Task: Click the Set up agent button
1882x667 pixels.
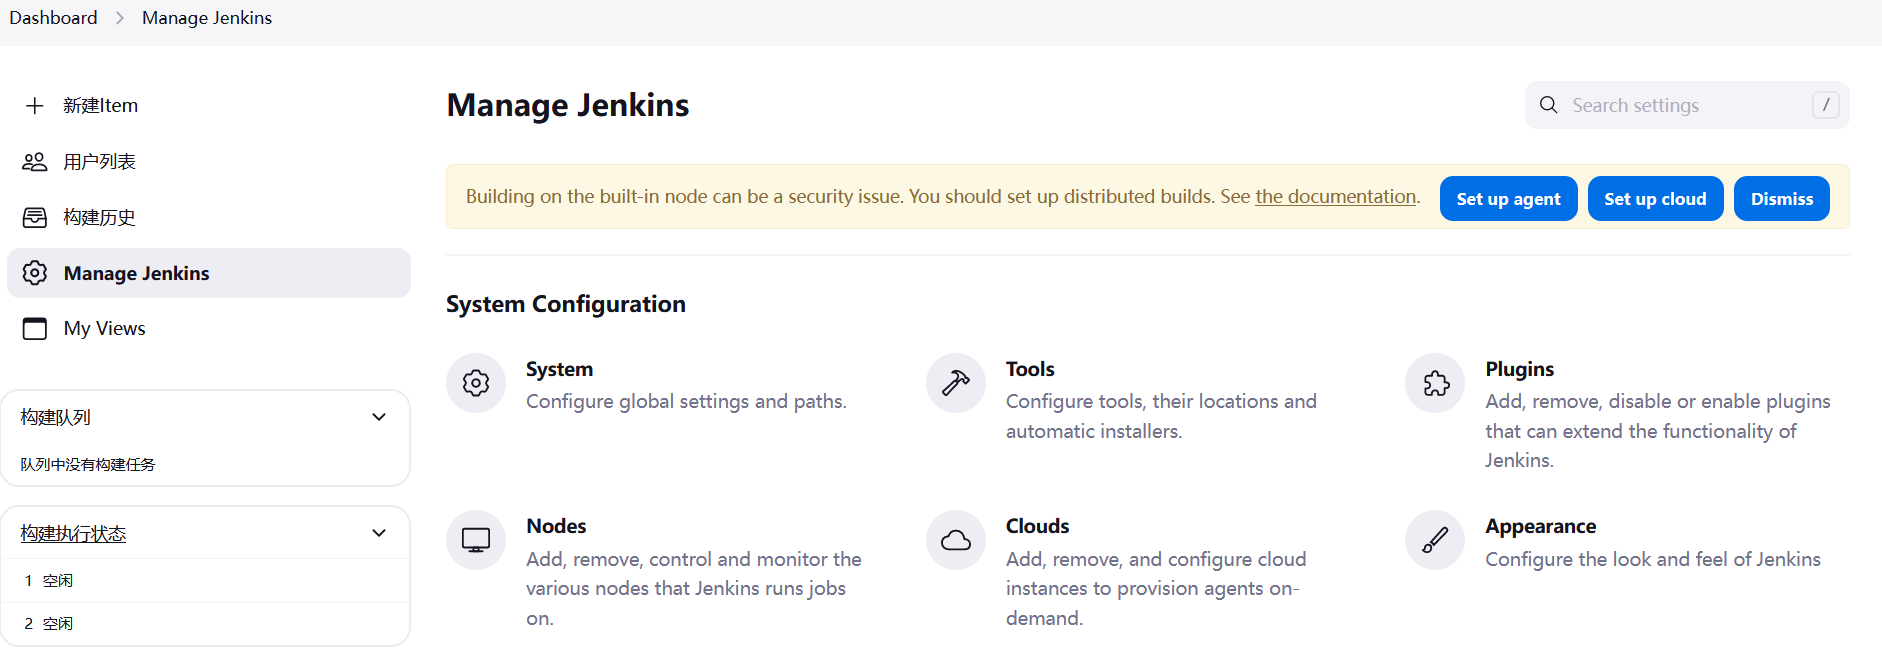Action: (x=1508, y=199)
